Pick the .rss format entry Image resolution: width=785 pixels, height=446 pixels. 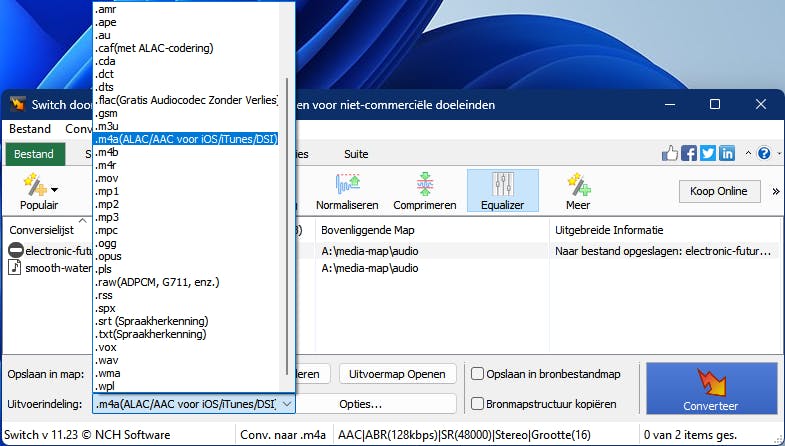[186, 295]
